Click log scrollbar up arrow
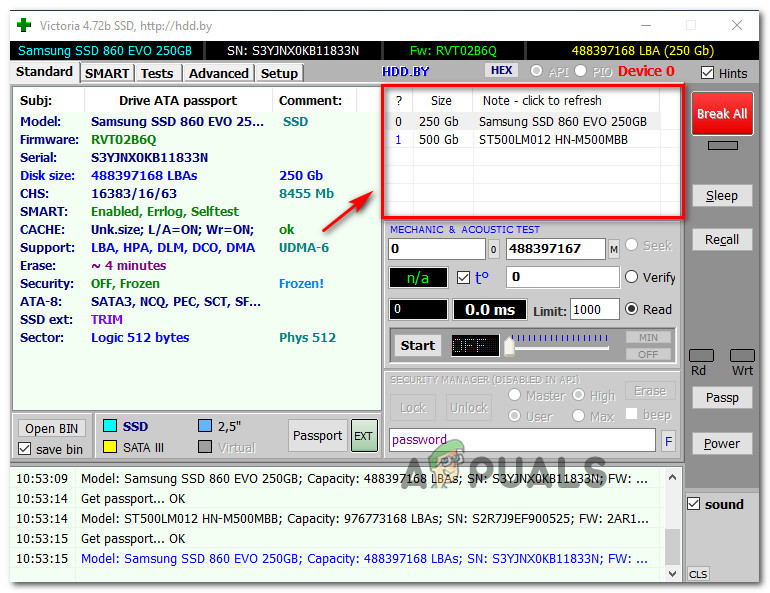This screenshot has height=593, width=770. 672,478
